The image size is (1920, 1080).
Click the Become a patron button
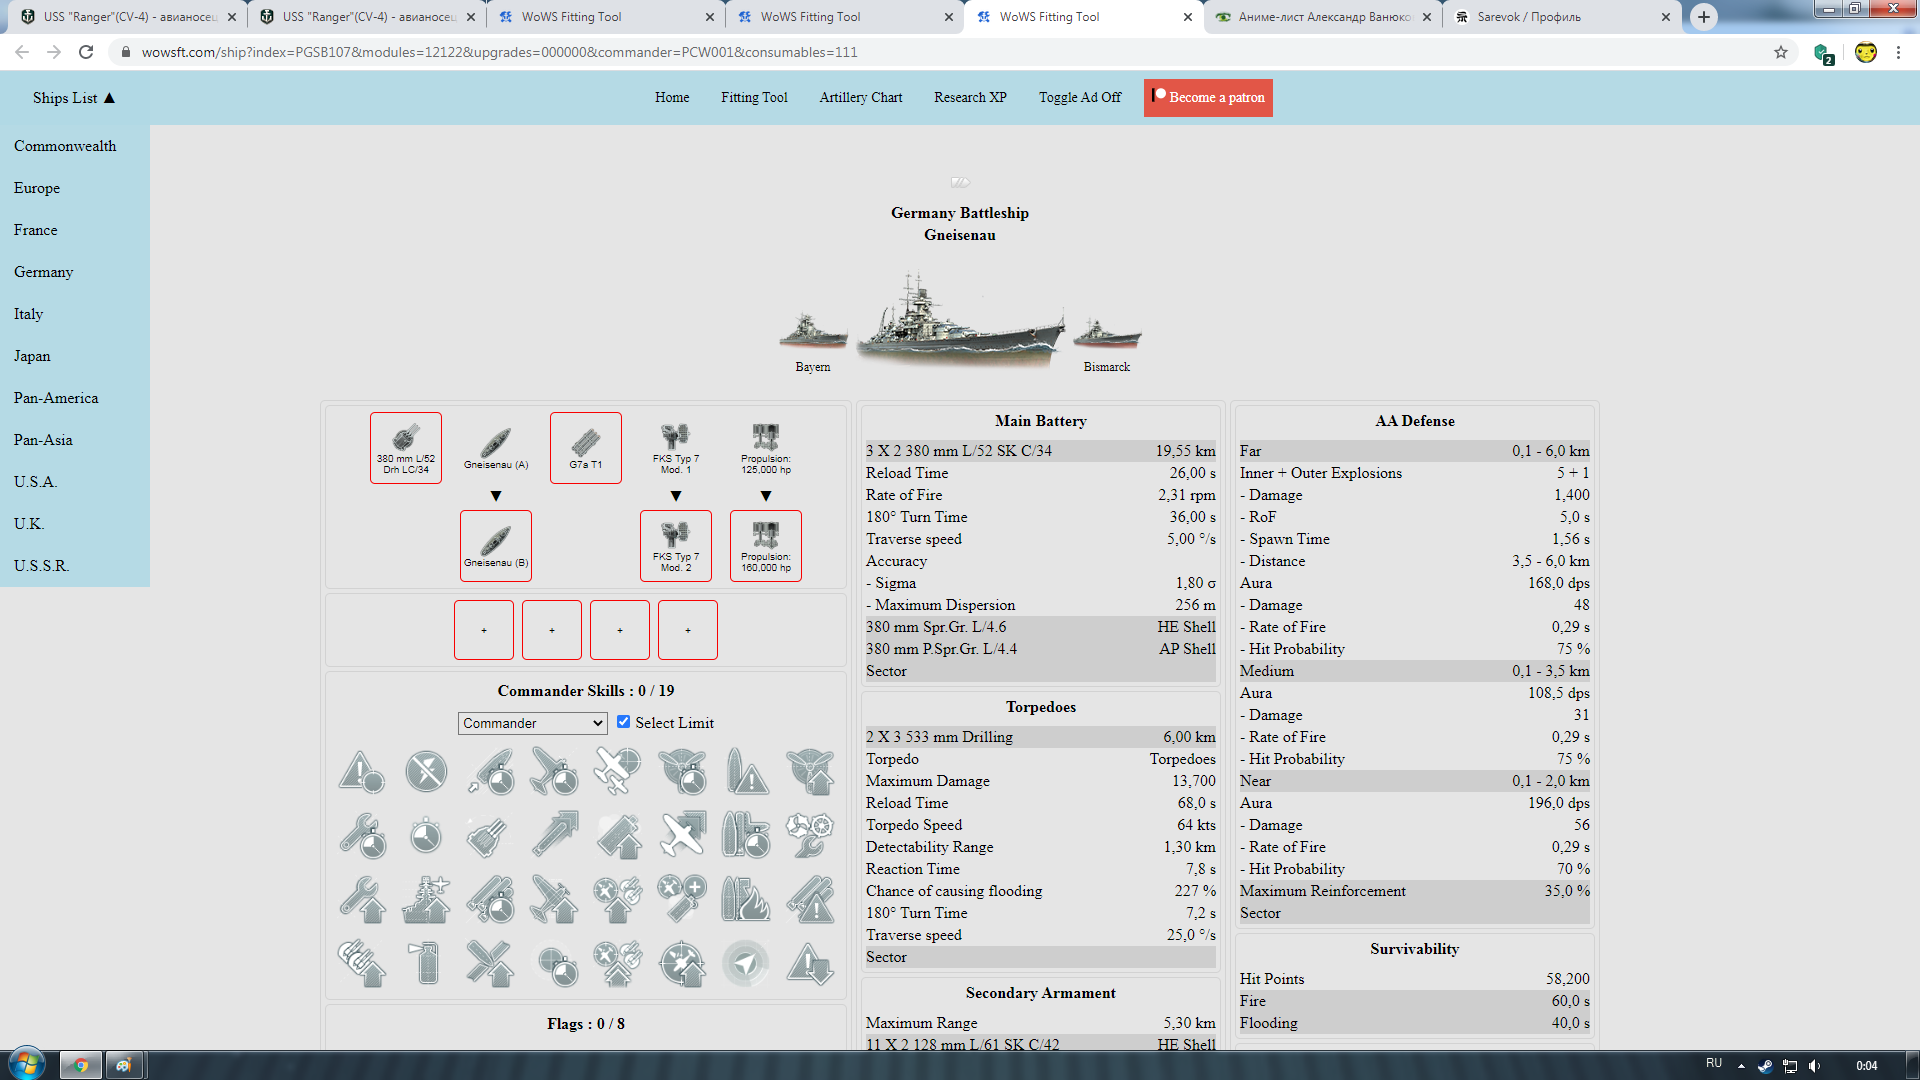coord(1207,98)
